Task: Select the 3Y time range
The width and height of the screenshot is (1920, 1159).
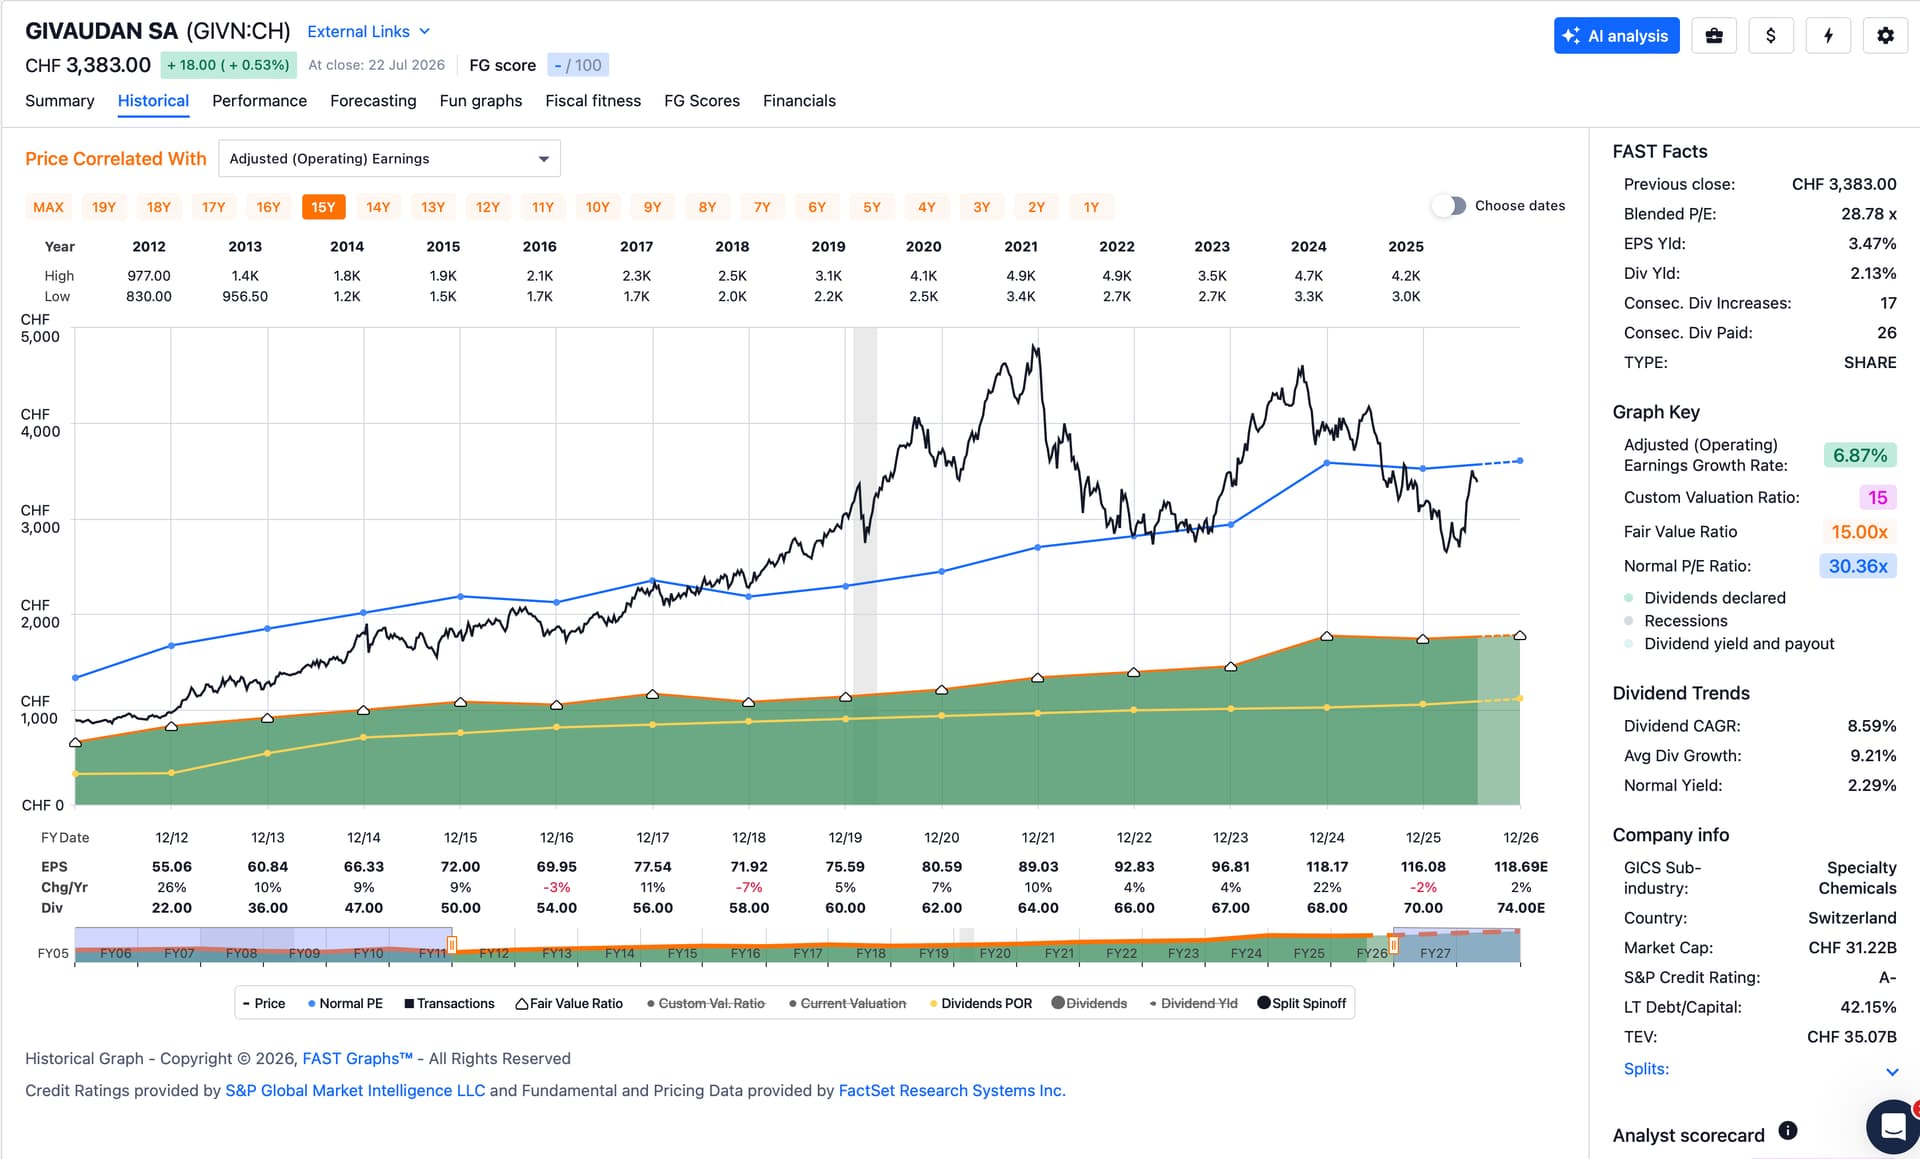Action: (x=982, y=207)
